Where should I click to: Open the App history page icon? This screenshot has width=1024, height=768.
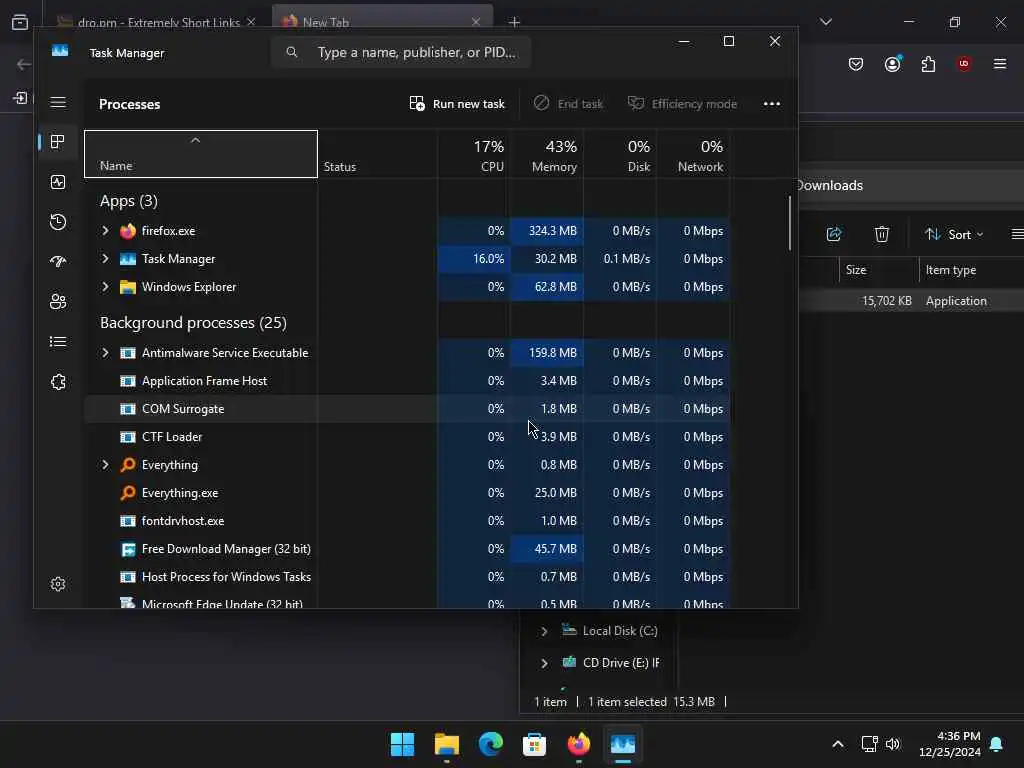pos(58,222)
